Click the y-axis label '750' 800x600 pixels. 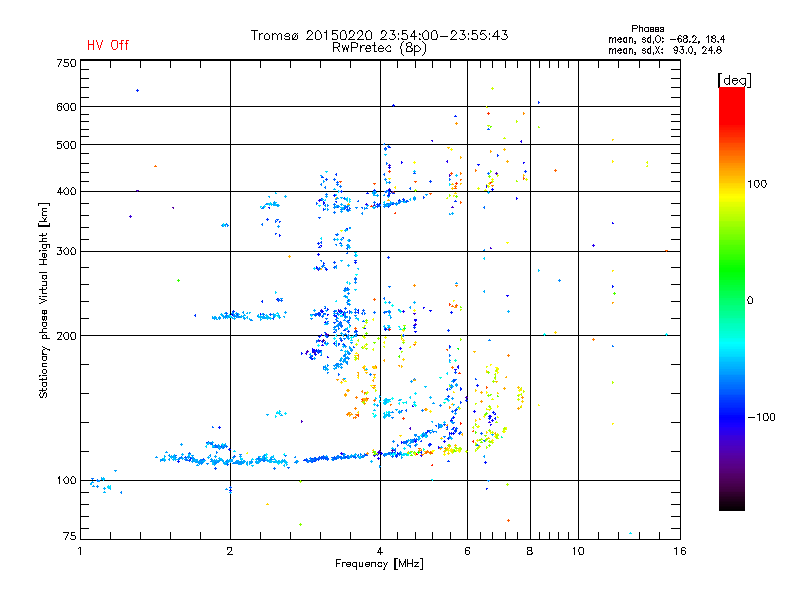[x=66, y=63]
